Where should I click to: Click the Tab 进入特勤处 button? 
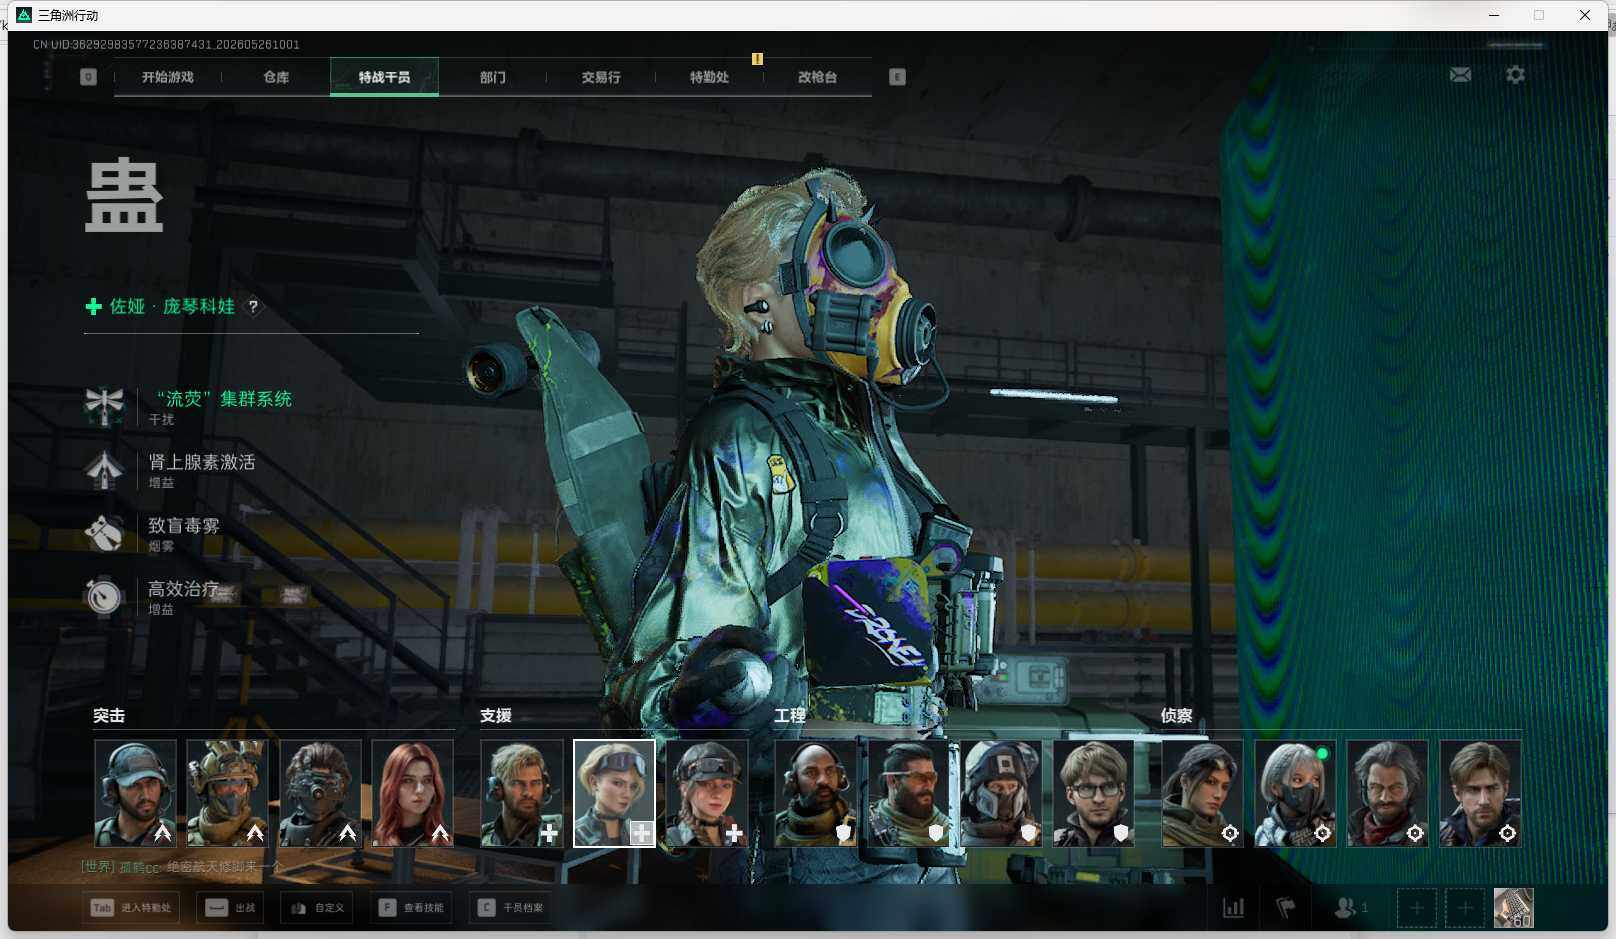[x=132, y=908]
